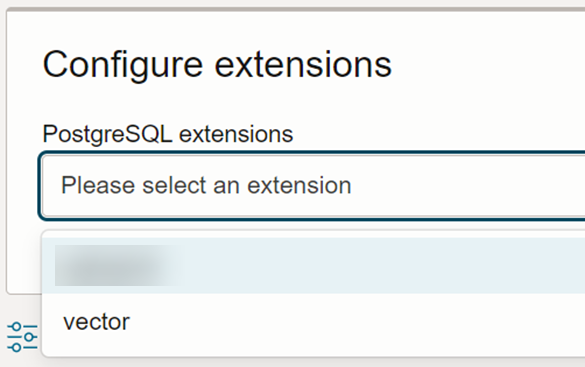This screenshot has width=585, height=367.
Task: Select the first item in extension dropdown list
Action: [313, 266]
